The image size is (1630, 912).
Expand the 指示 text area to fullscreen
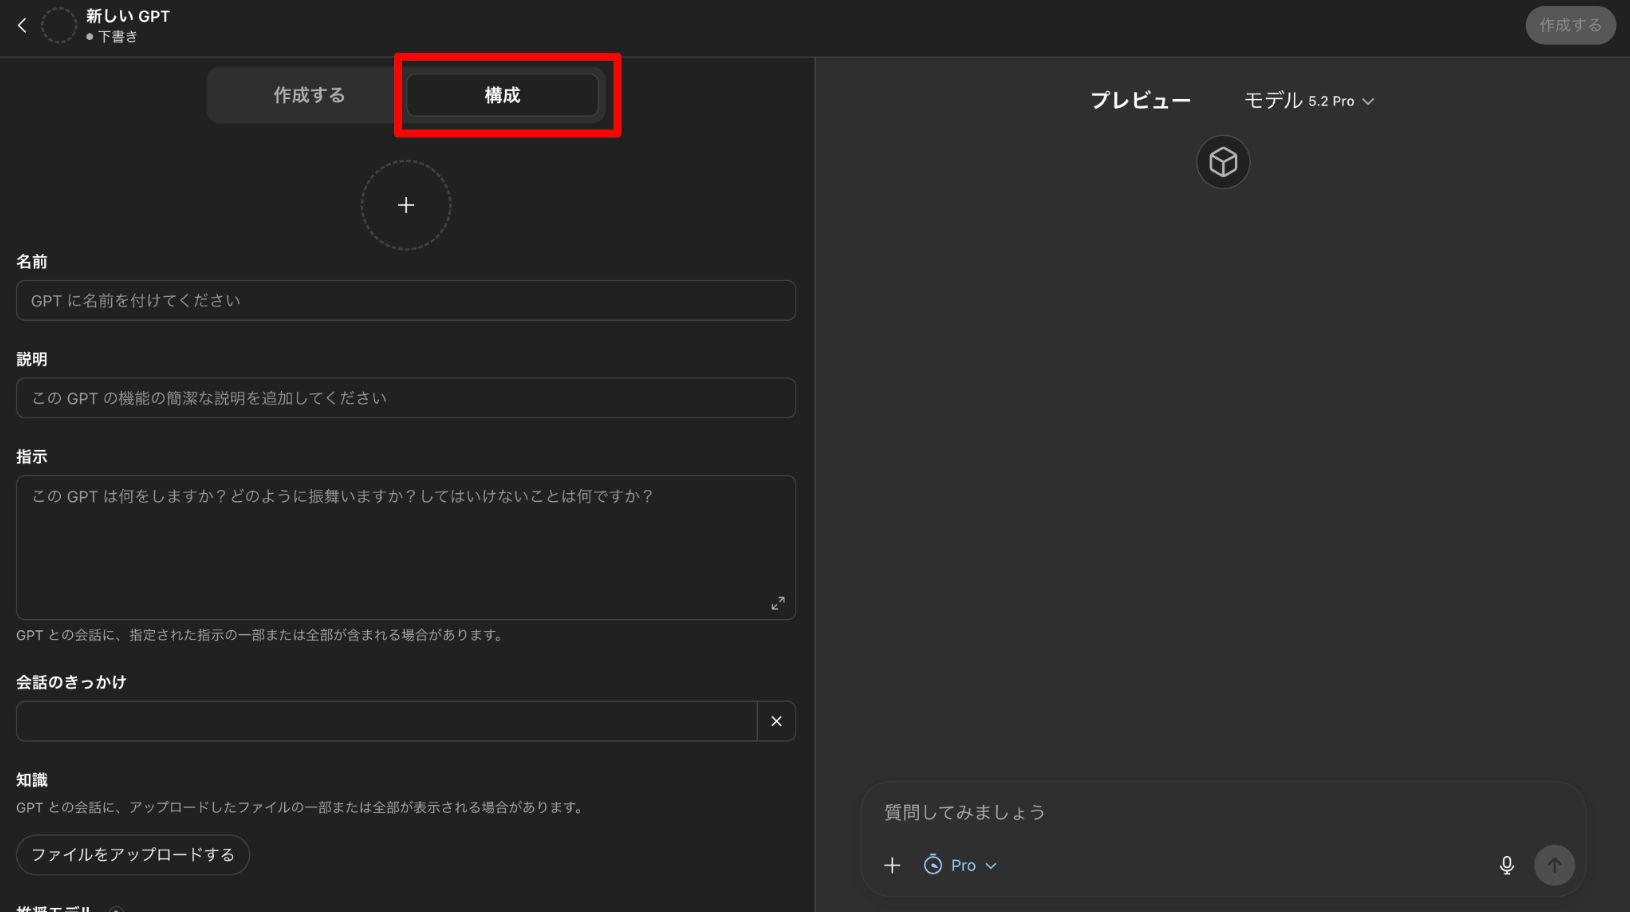(777, 603)
